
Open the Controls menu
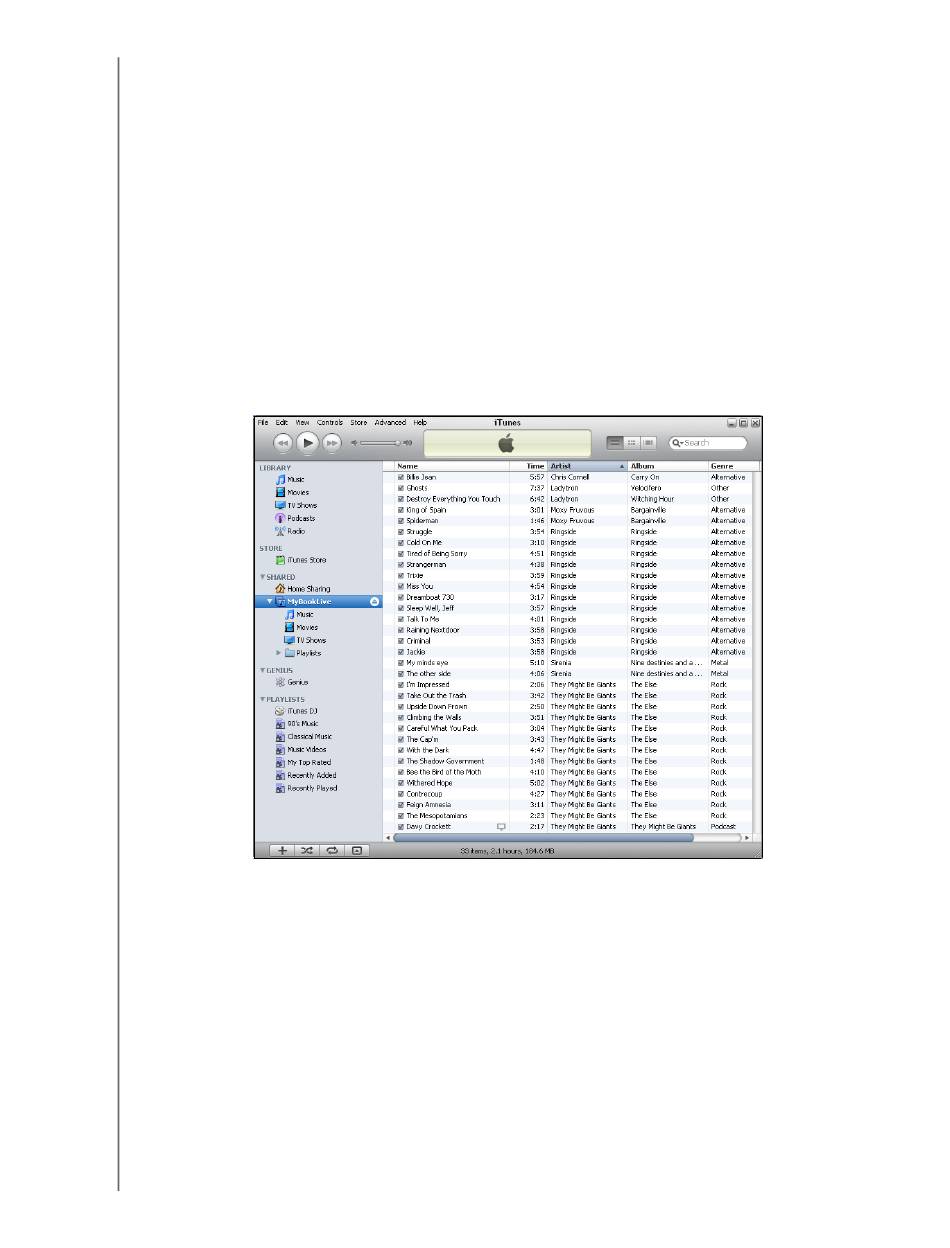click(330, 423)
